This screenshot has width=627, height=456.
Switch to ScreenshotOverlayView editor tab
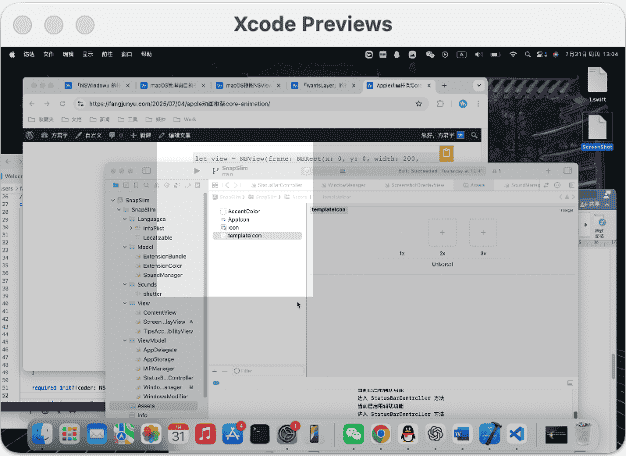point(414,185)
